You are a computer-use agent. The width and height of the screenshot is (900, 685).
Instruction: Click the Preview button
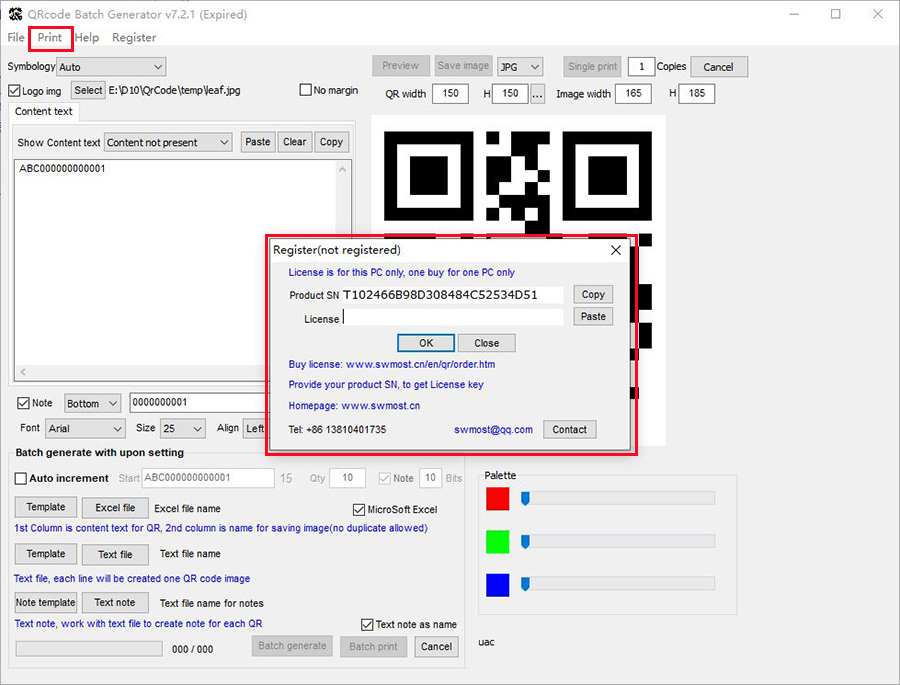[401, 65]
